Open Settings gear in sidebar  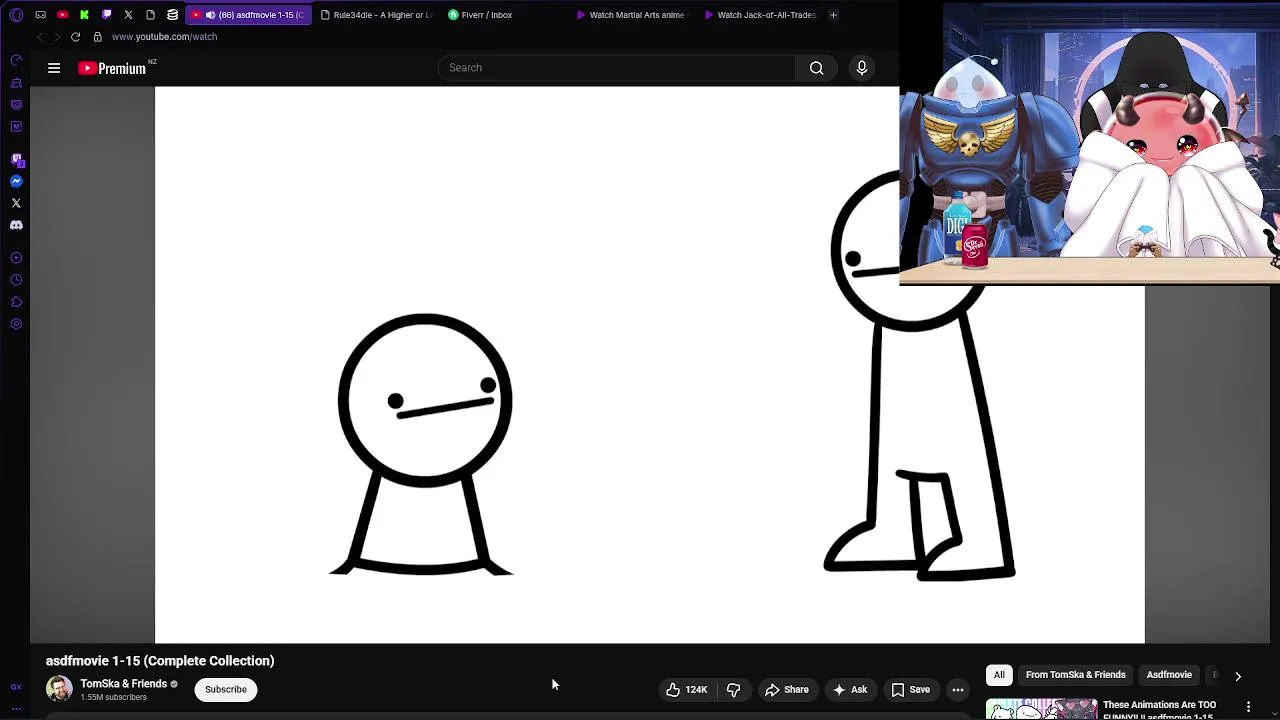(x=16, y=324)
